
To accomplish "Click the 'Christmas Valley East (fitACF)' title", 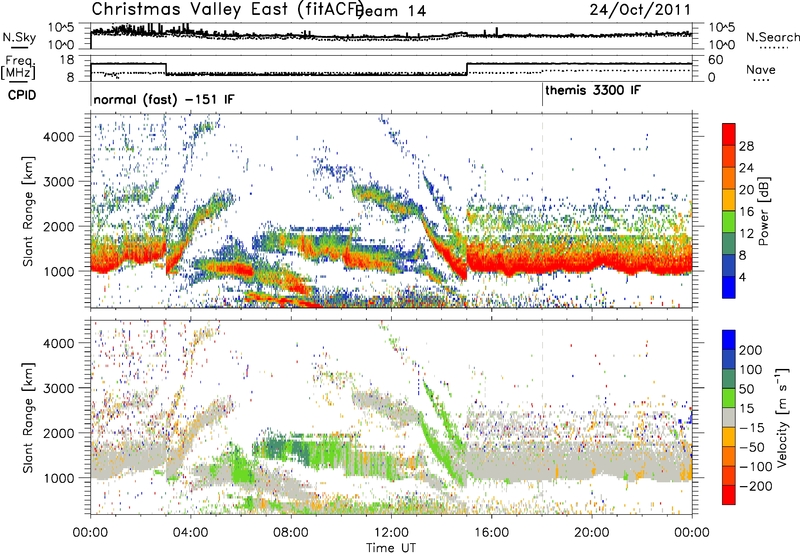I will (x=227, y=9).
